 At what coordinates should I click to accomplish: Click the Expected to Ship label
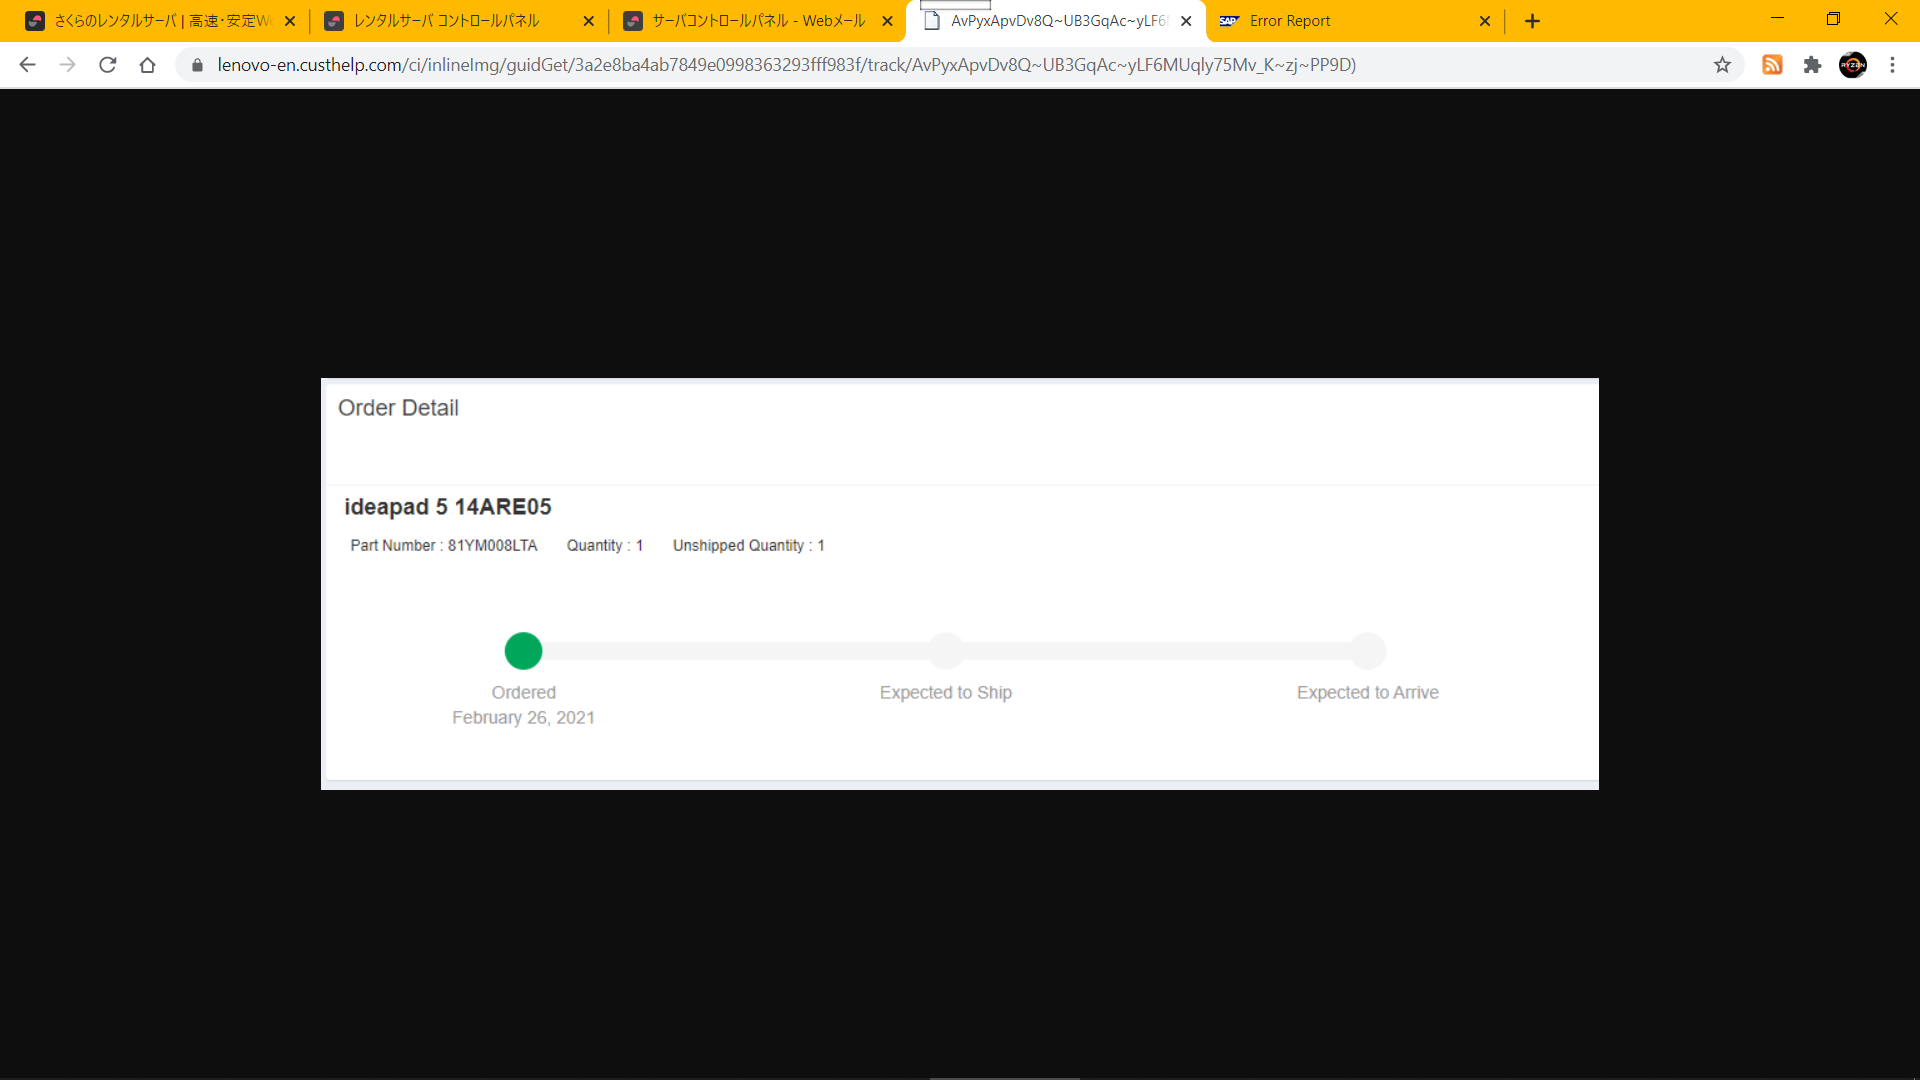[x=946, y=693]
